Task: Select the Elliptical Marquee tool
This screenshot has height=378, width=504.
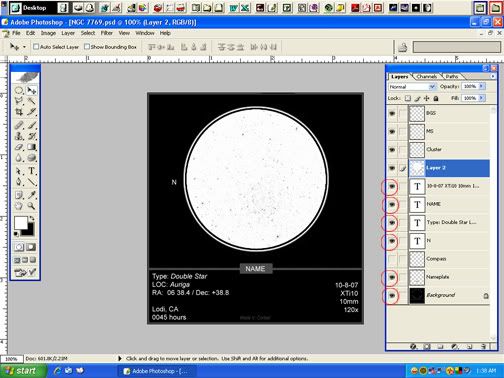Action: [x=19, y=90]
